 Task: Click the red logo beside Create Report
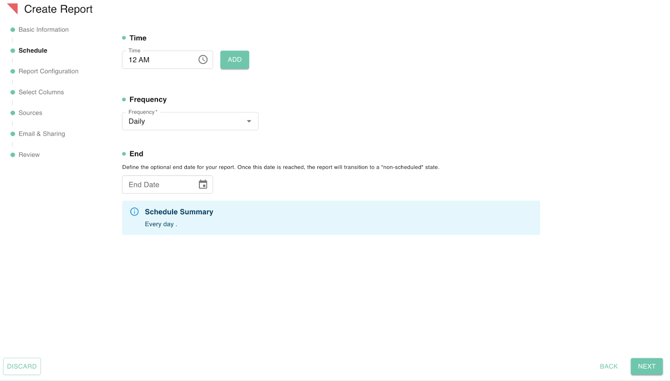click(x=13, y=9)
